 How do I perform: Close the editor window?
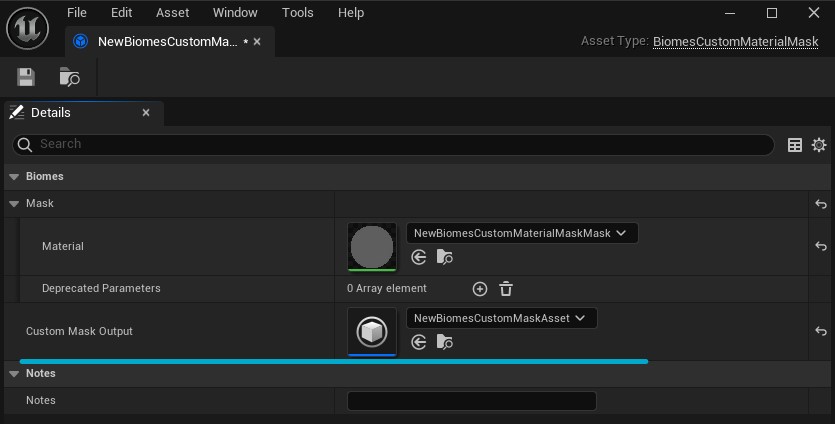[814, 13]
